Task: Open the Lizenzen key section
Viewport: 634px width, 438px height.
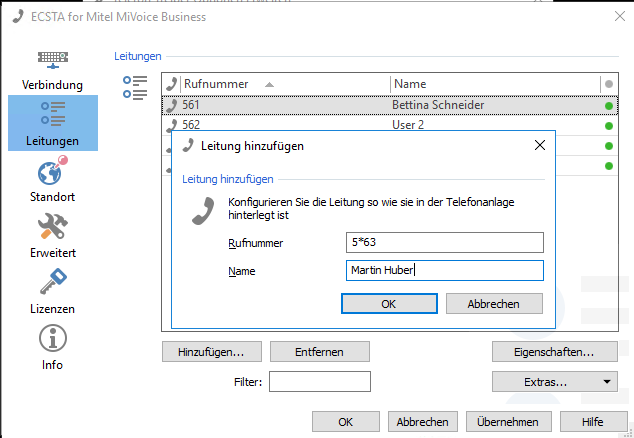Action: coord(52,290)
